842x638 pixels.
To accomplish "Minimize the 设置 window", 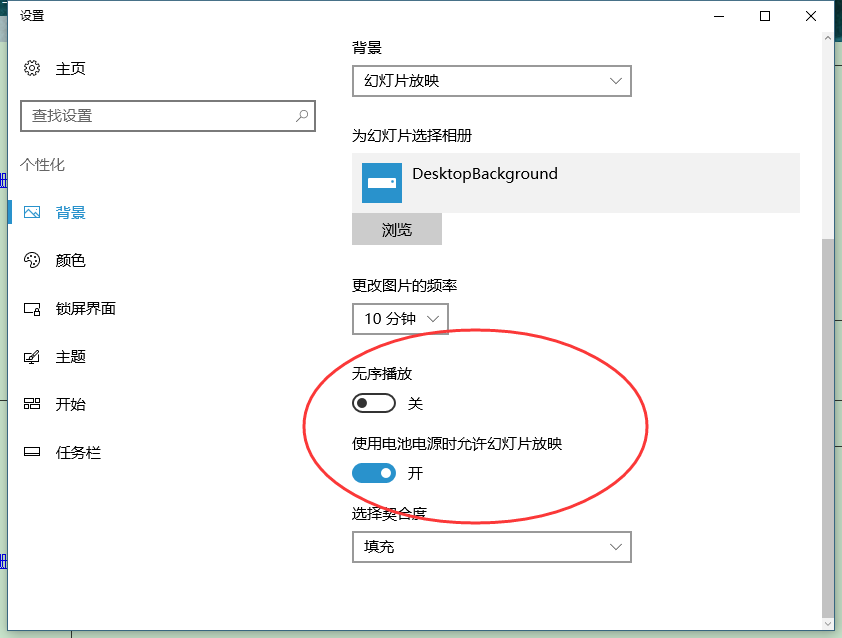I will (x=719, y=16).
